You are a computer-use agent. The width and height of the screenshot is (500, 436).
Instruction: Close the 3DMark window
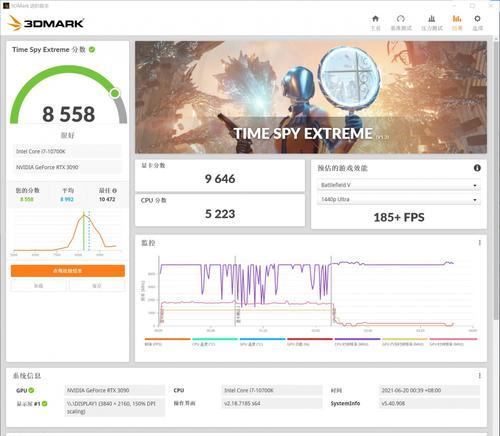point(491,5)
